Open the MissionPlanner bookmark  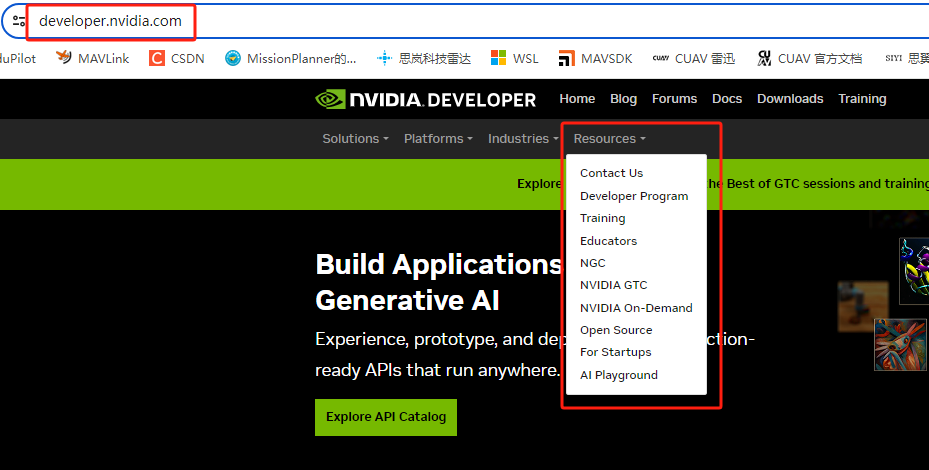291,58
